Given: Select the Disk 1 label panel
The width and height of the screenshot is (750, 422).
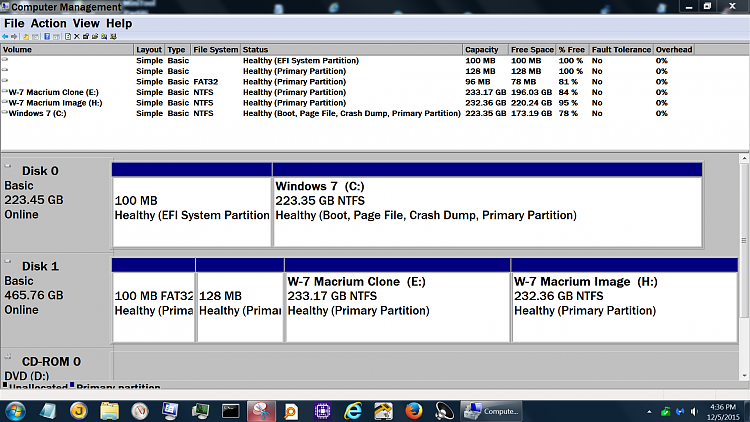Looking at the screenshot, I should (56, 300).
